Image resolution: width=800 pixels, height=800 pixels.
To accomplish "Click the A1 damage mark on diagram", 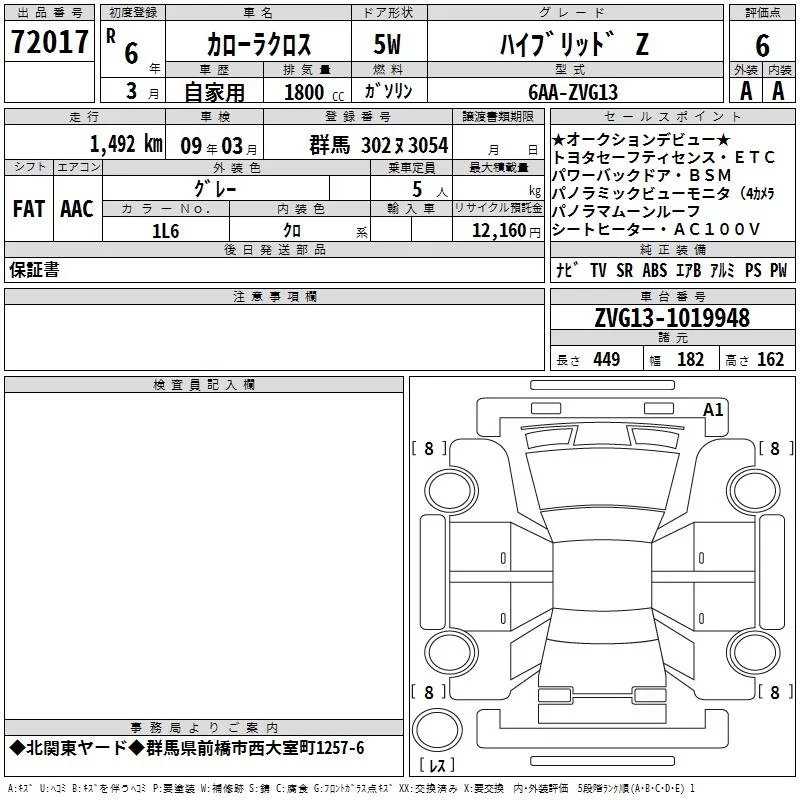I will 713,410.
